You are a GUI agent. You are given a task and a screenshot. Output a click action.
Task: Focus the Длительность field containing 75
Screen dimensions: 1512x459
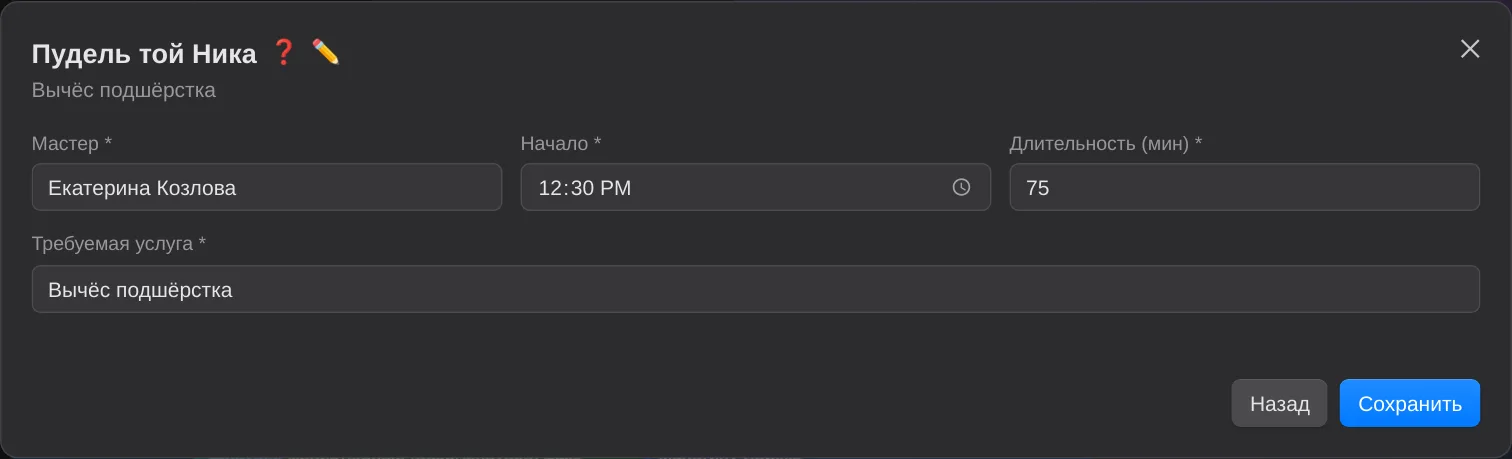point(1244,187)
